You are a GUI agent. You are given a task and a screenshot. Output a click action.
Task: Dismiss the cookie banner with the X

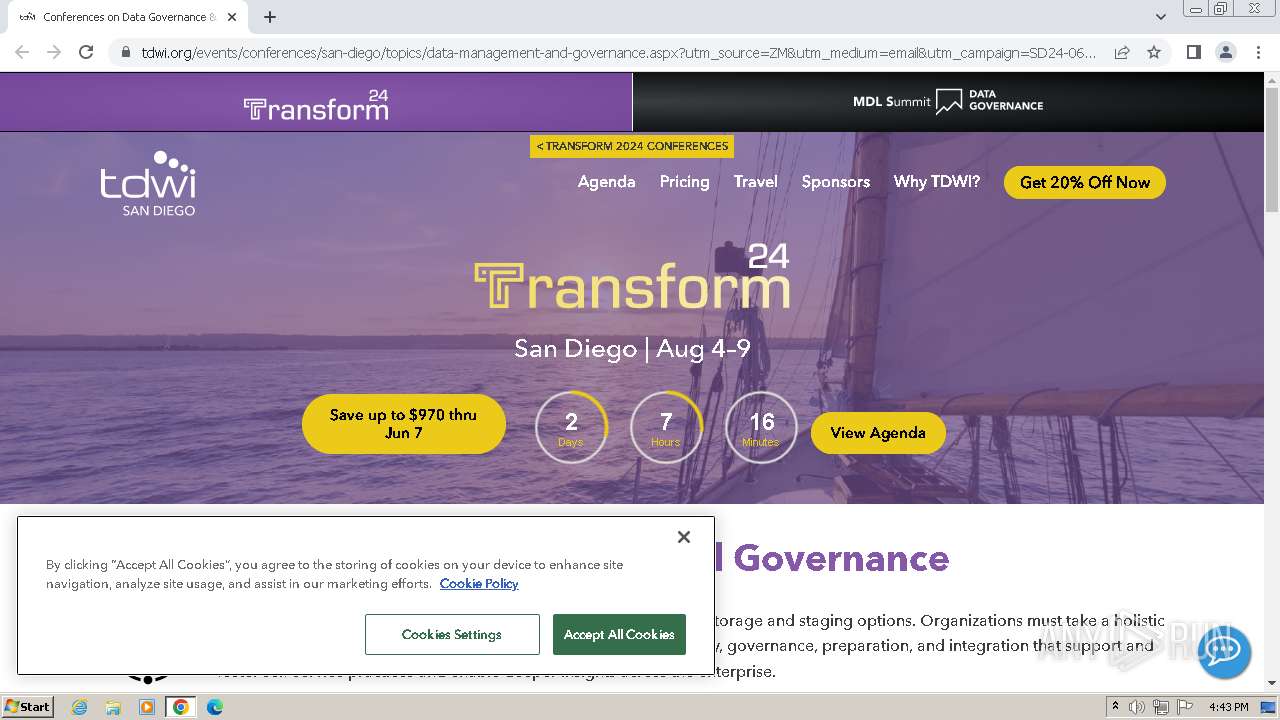tap(684, 537)
